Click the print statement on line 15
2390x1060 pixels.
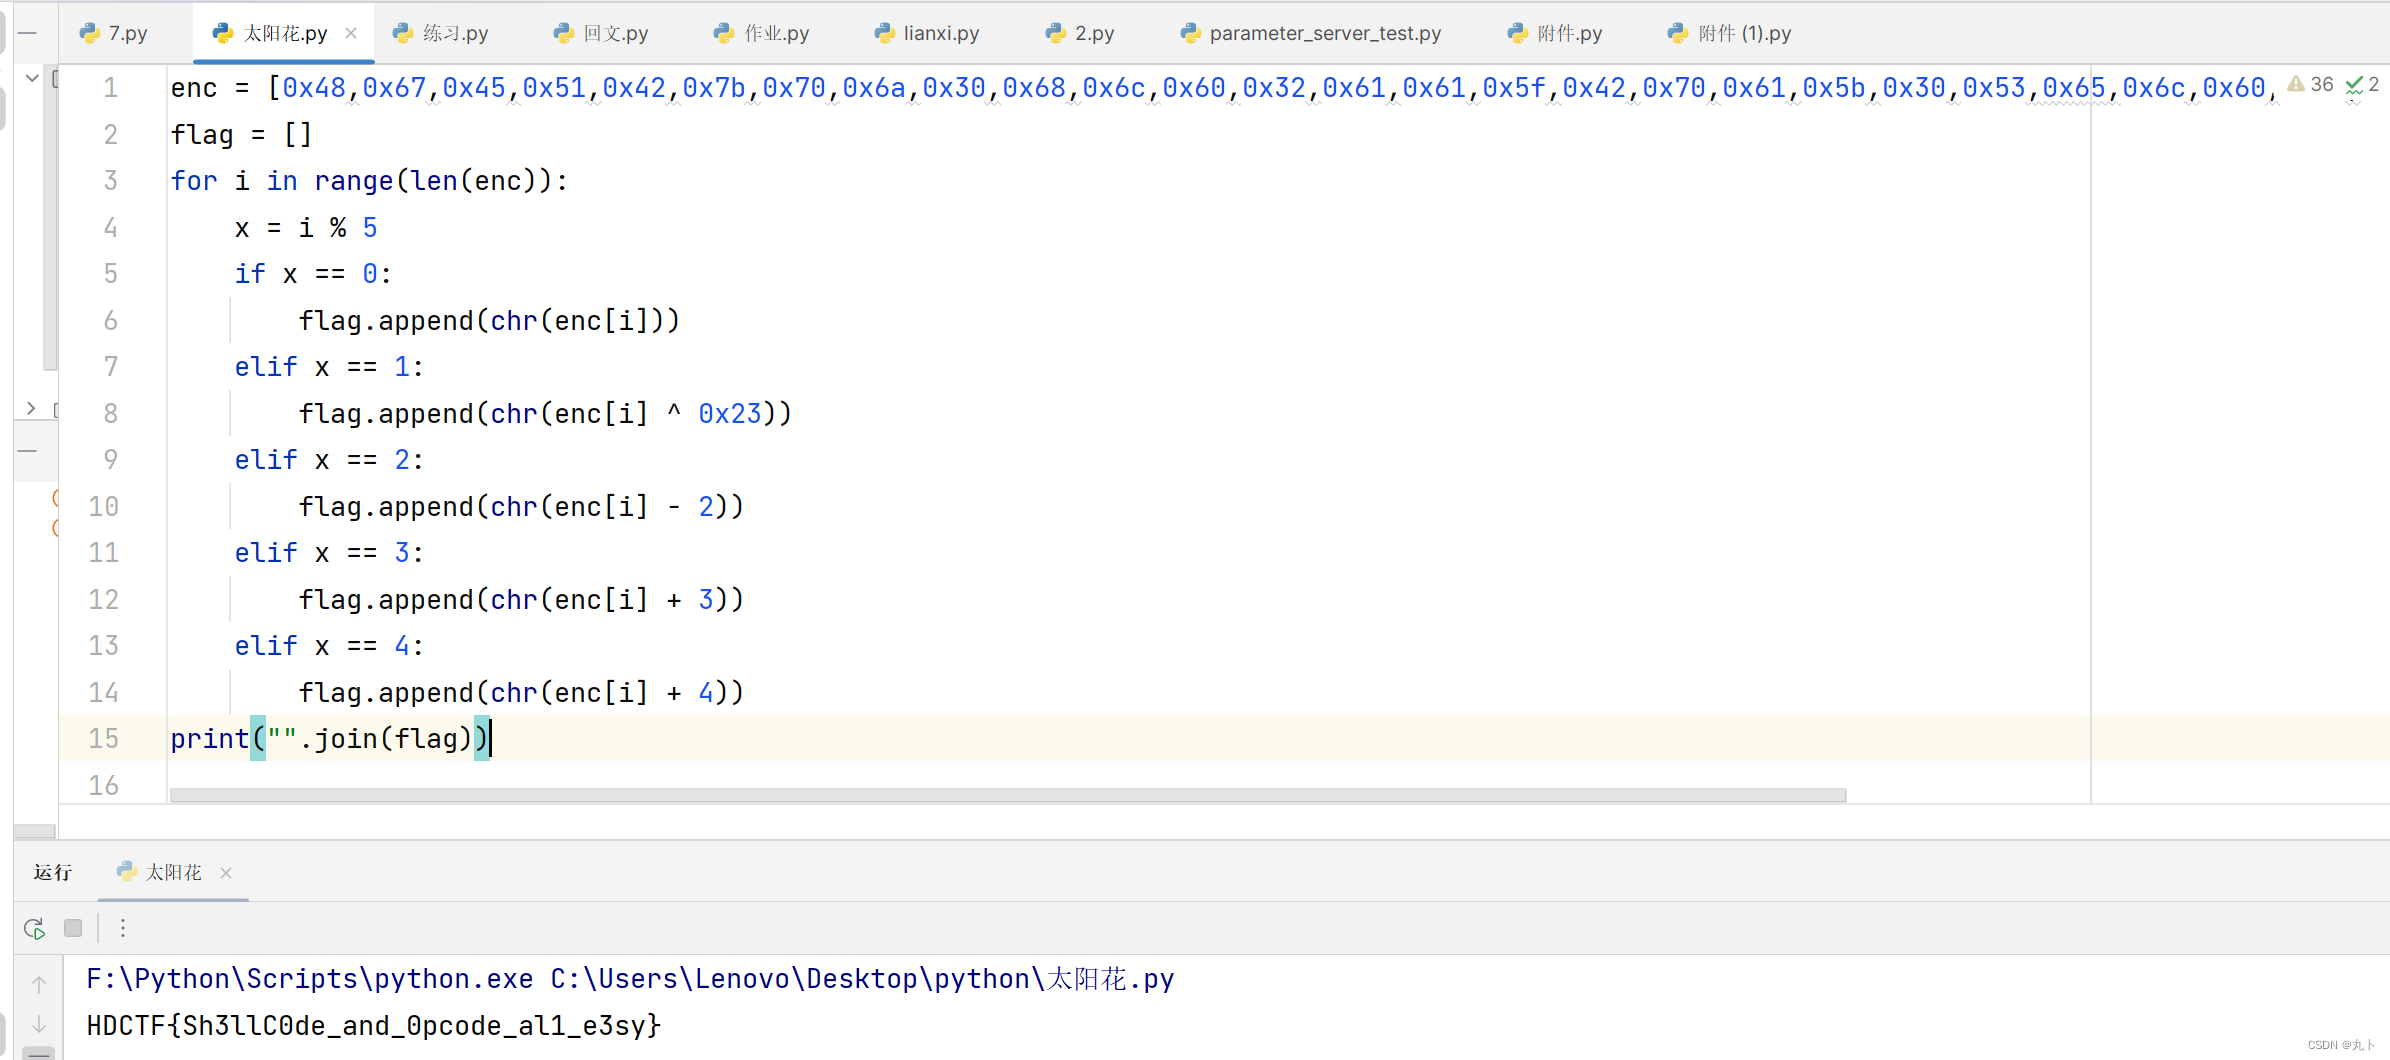(329, 739)
